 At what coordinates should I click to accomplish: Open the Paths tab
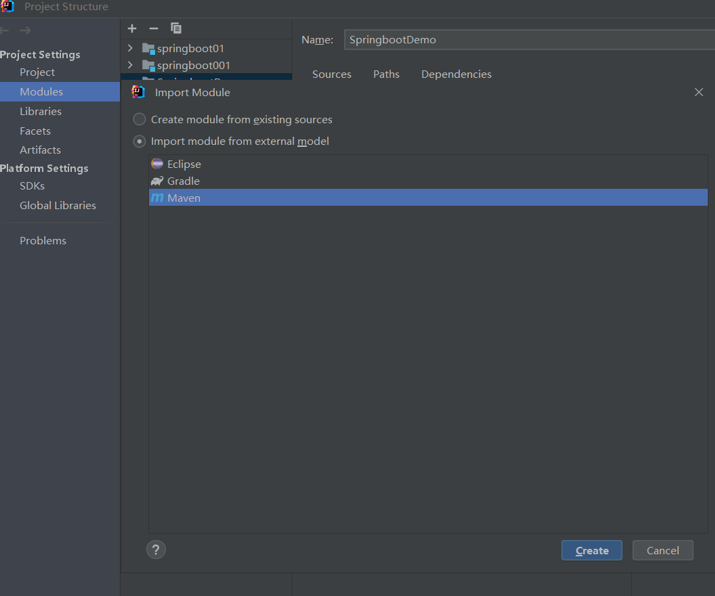click(386, 74)
